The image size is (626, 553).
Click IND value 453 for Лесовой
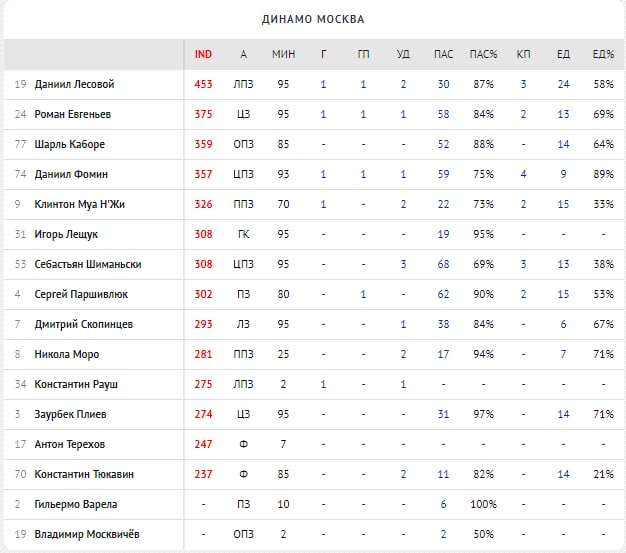[x=203, y=84]
